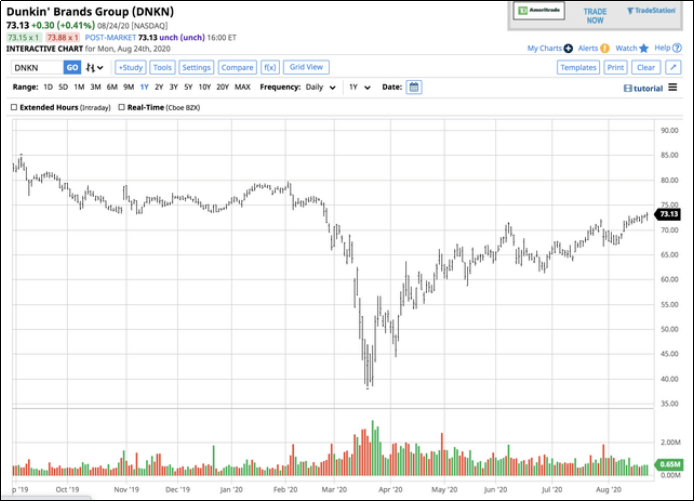Select the blue 1Y range

coord(144,87)
